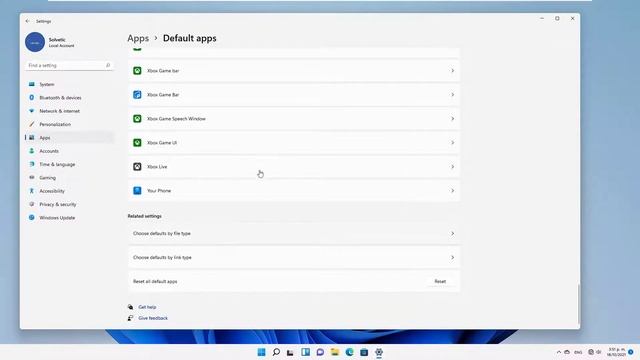Viewport: 640px width, 360px height.
Task: Show hidden system tray icons
Action: 559,352
